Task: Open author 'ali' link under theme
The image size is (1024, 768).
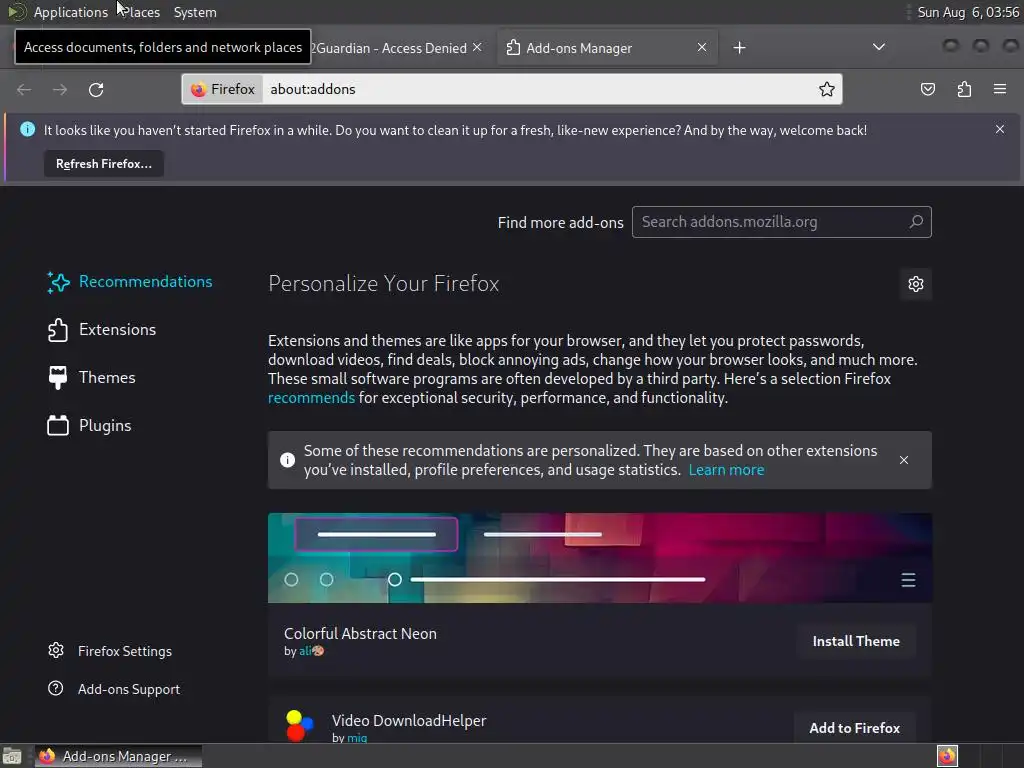Action: point(312,651)
